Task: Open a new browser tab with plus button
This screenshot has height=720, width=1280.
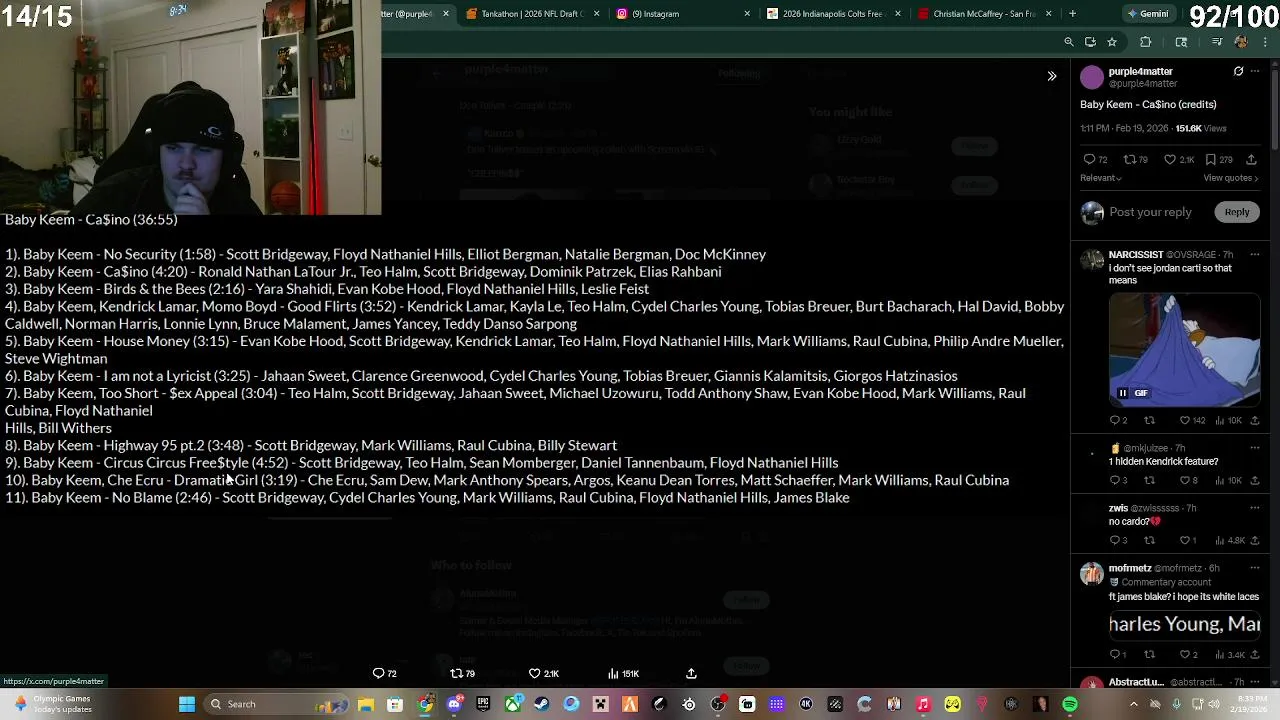Action: coord(1072,14)
